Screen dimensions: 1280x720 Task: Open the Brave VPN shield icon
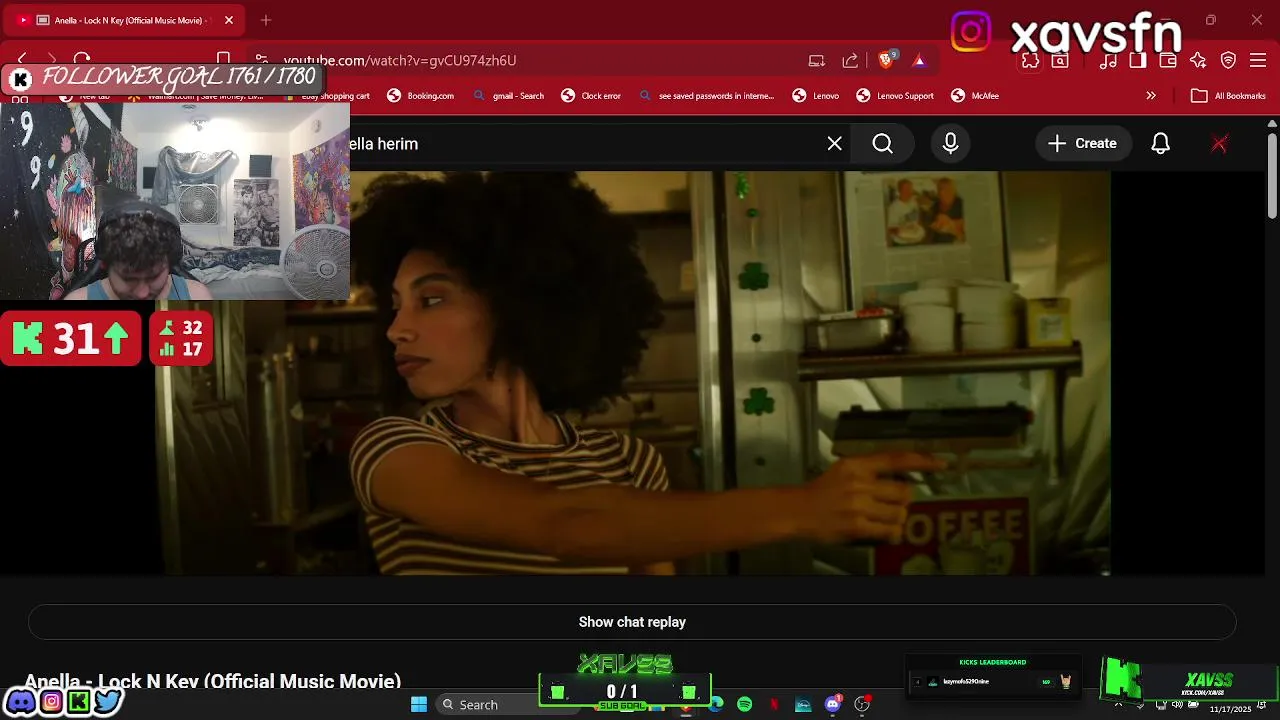pyautogui.click(x=1228, y=60)
